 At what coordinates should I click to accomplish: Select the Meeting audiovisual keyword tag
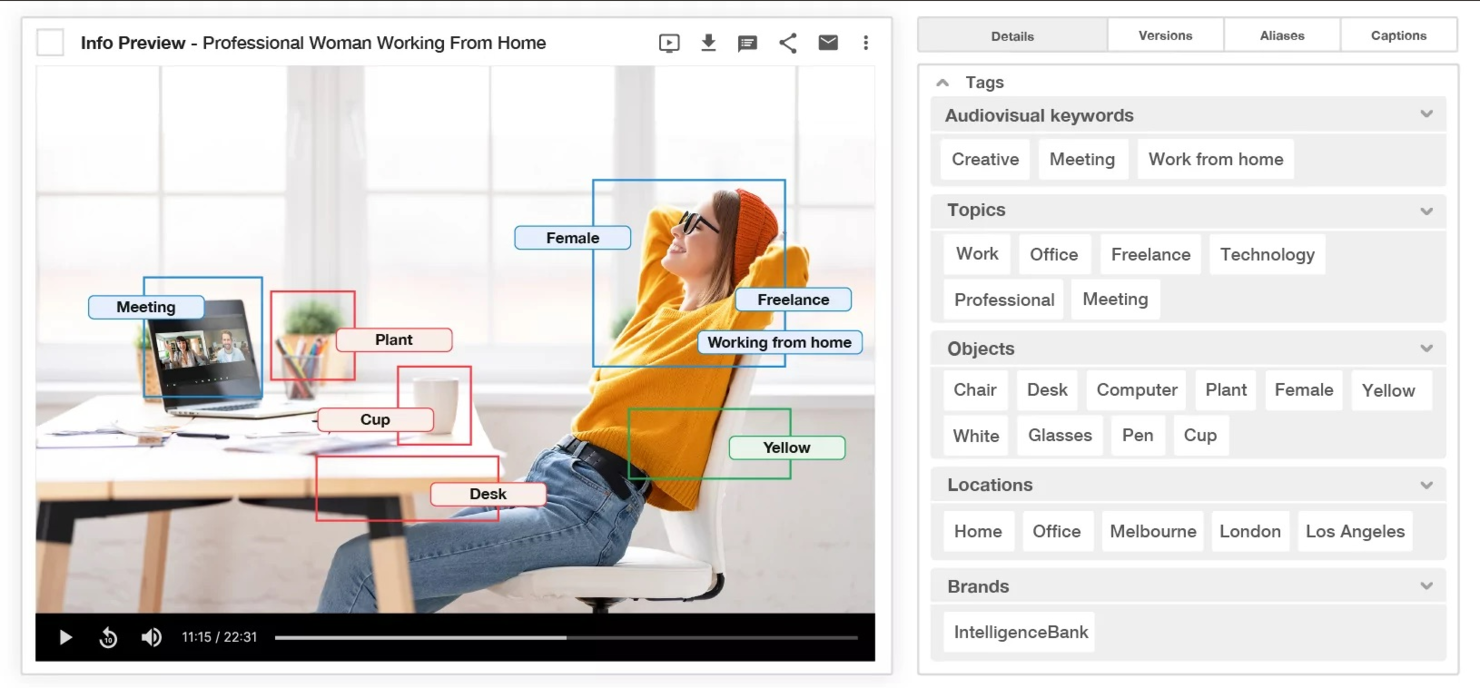click(1082, 159)
